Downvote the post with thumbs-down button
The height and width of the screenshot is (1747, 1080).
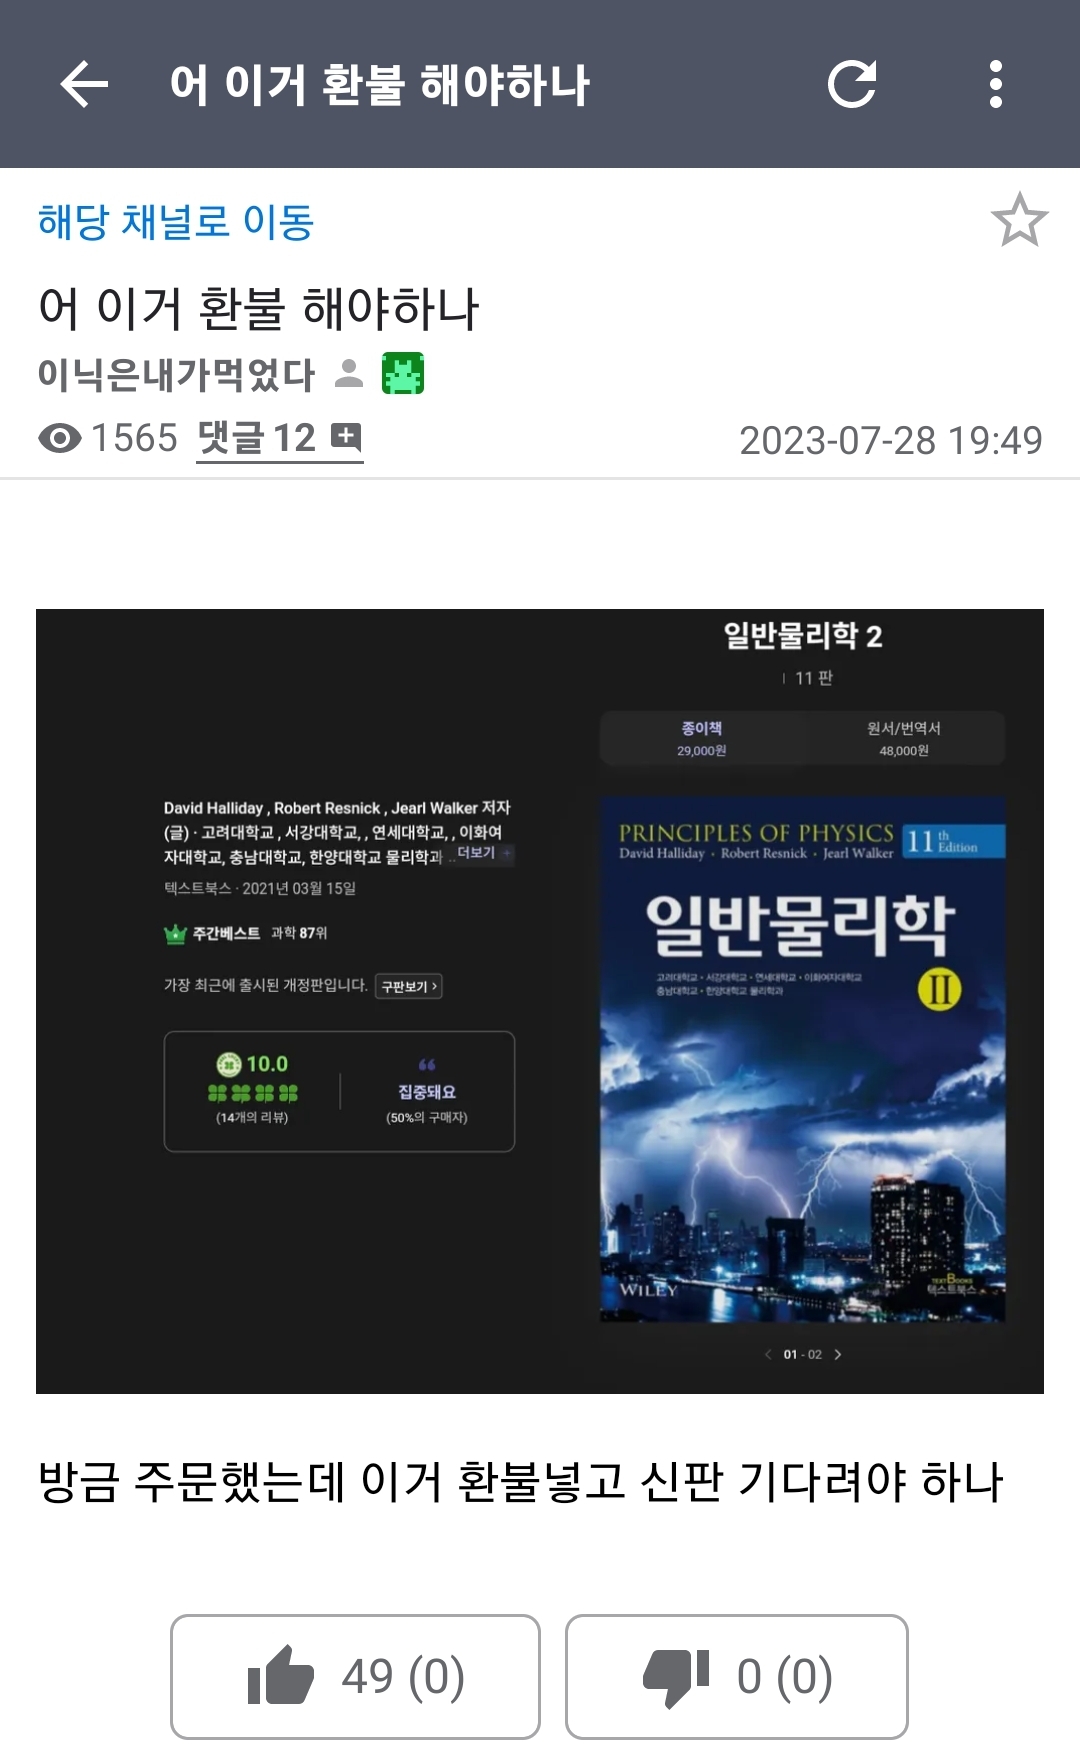point(737,1676)
